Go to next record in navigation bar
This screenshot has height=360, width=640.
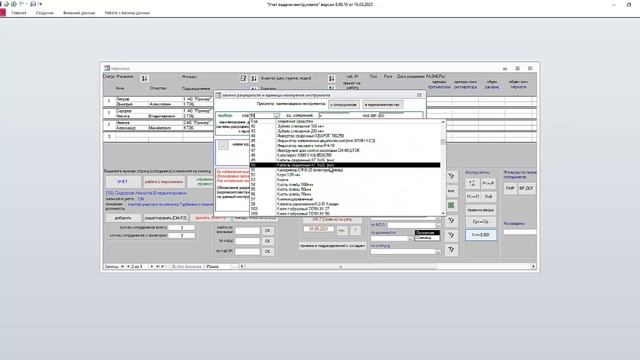pyautogui.click(x=152, y=267)
